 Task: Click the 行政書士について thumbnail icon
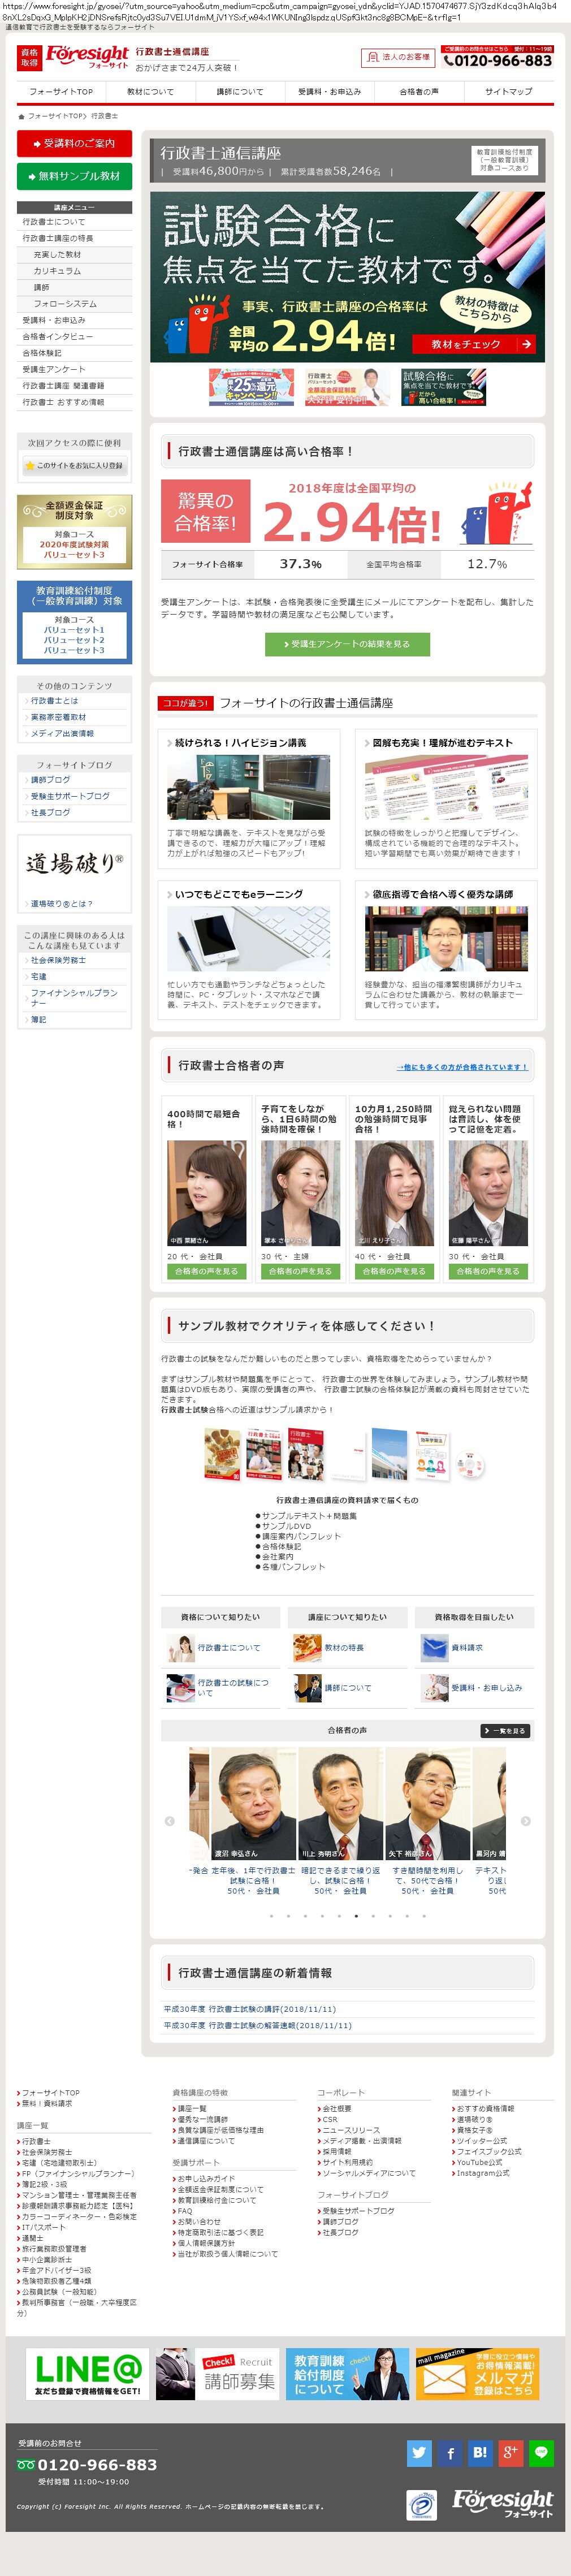[181, 1647]
